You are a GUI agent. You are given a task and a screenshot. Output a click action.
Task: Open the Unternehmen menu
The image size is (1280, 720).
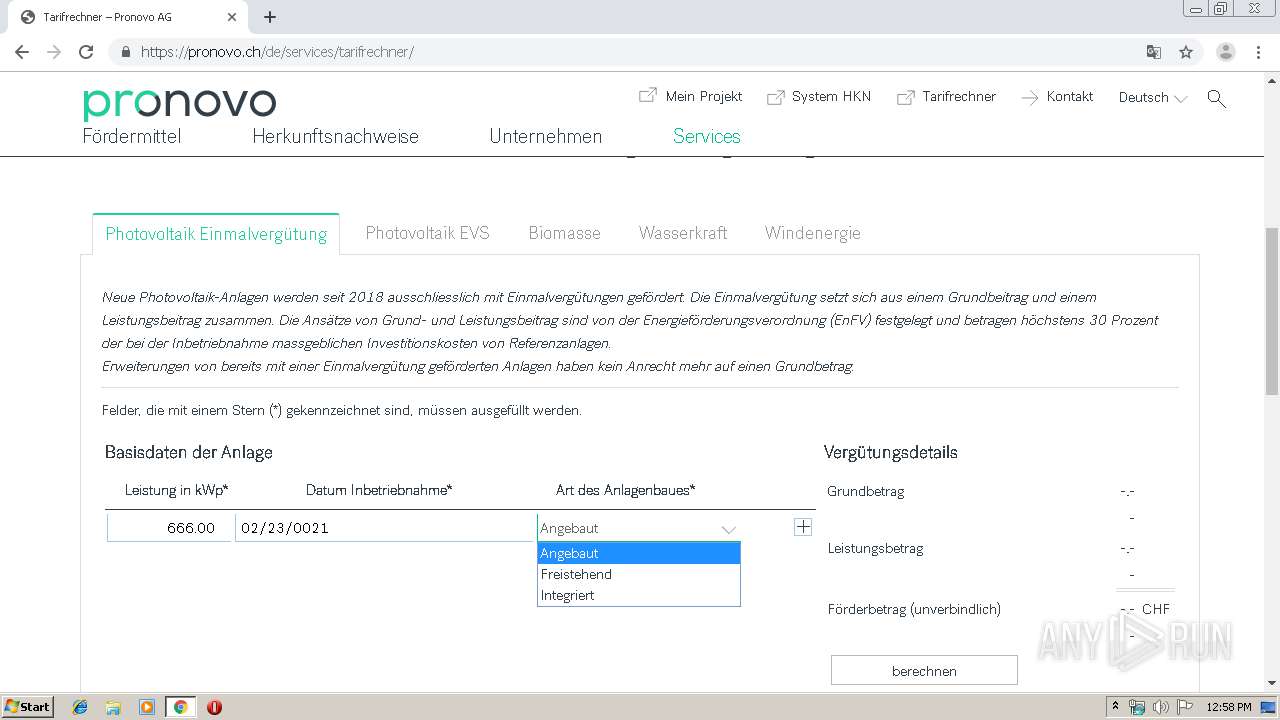(x=545, y=137)
